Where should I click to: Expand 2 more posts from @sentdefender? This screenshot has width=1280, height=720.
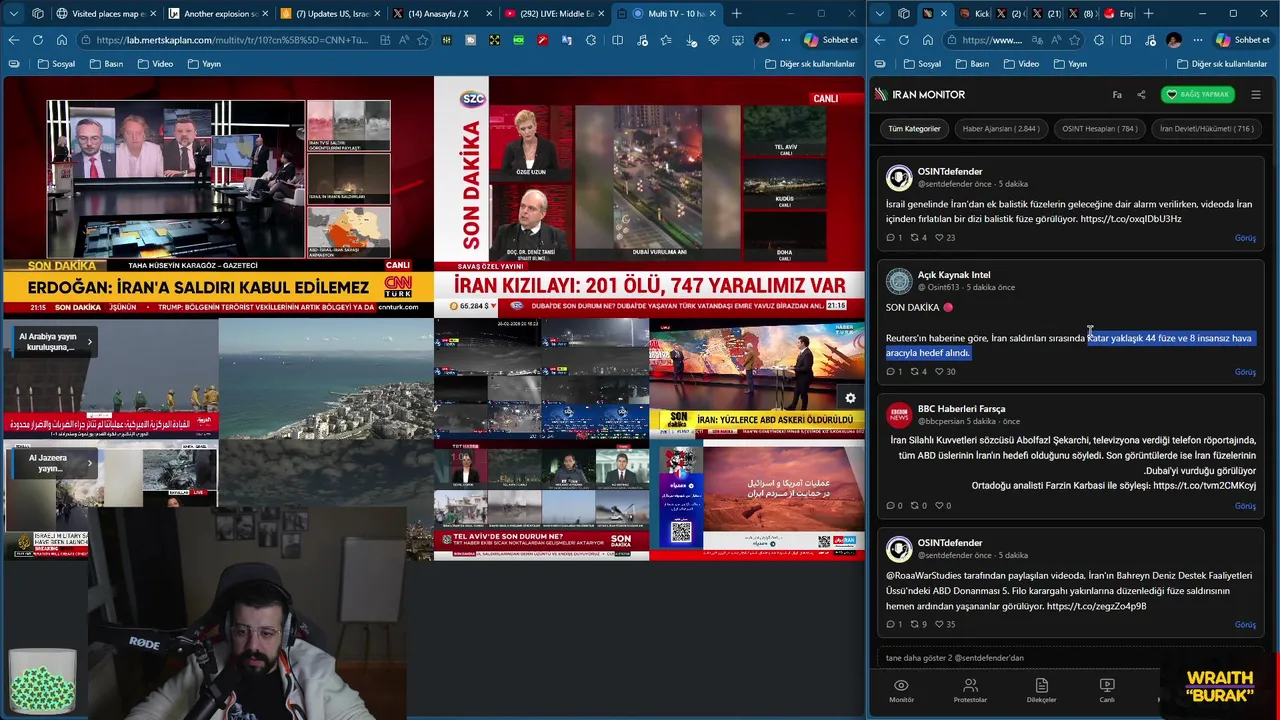click(x=955, y=658)
